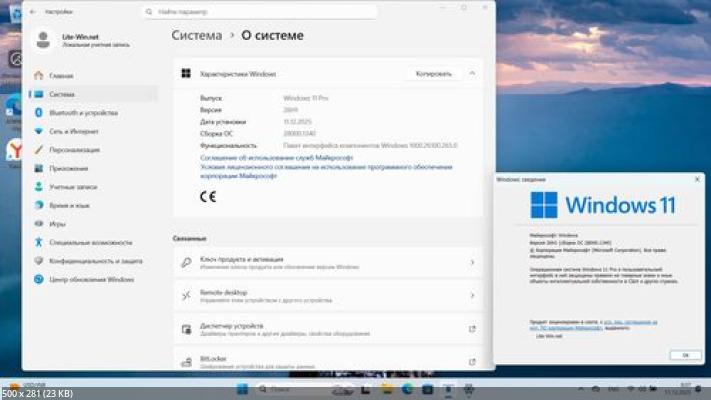The width and height of the screenshot is (711, 400).
Task: Select the Персонализация brush icon
Action: point(38,150)
